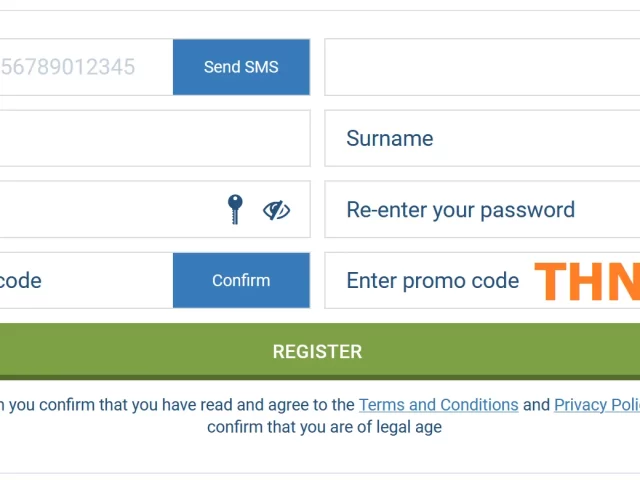Focus the Re-enter your password field
Image resolution: width=640 pixels, height=480 pixels.
click(482, 209)
